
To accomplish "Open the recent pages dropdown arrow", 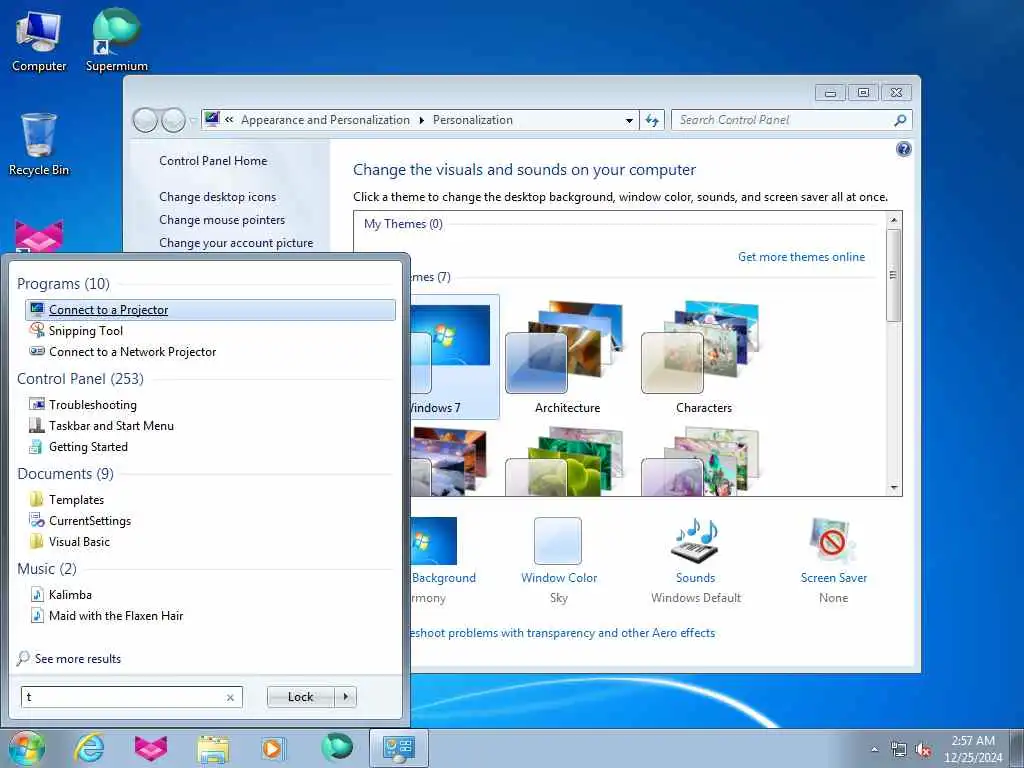I will [x=193, y=120].
